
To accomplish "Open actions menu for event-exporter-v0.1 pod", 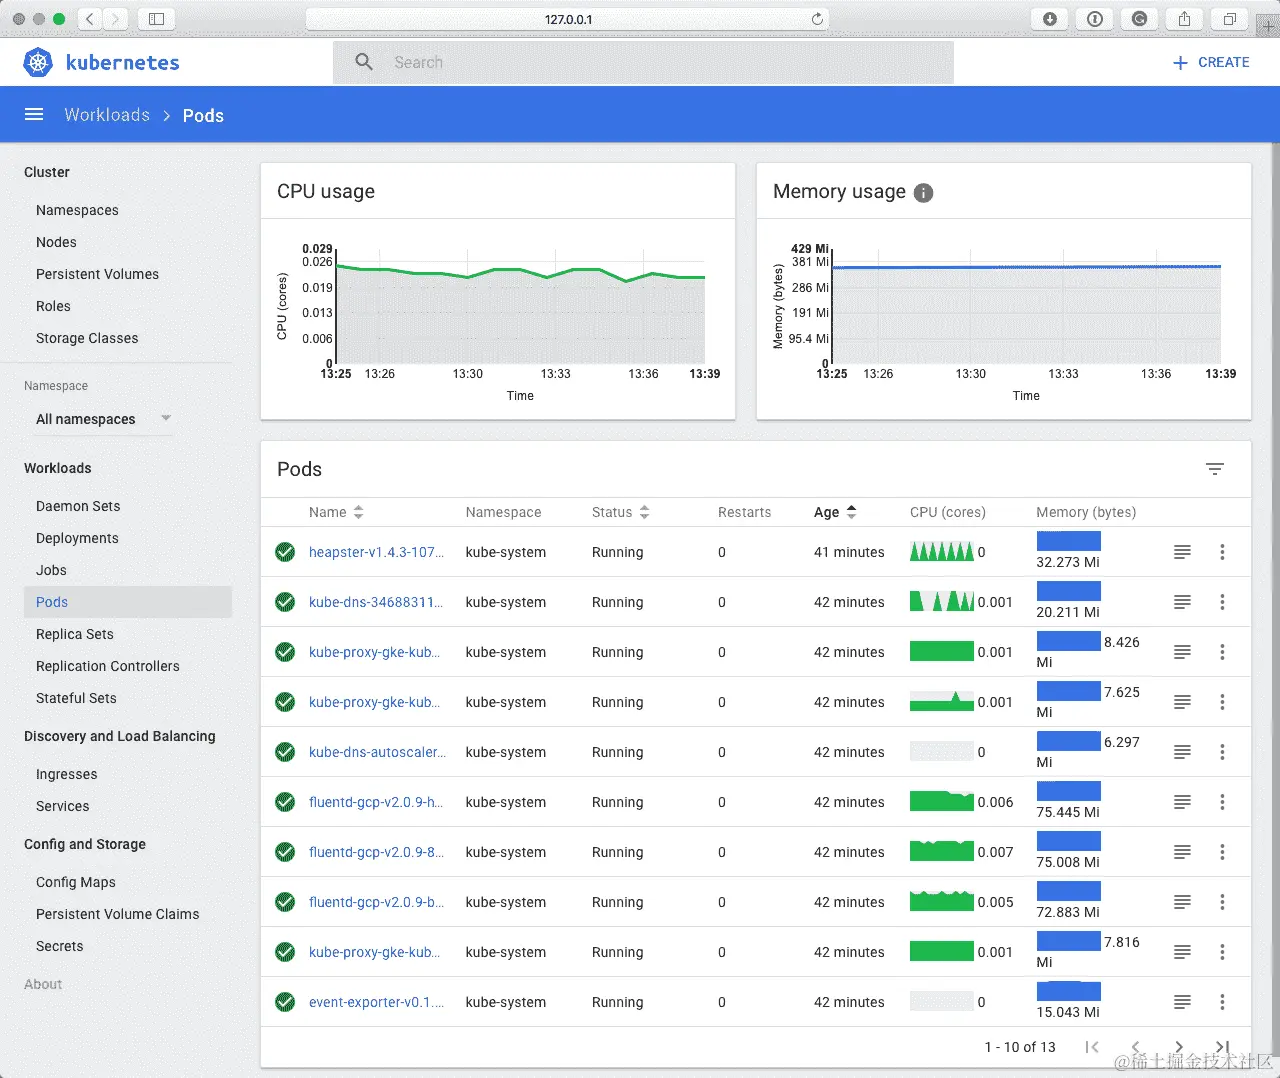I will [x=1222, y=1002].
